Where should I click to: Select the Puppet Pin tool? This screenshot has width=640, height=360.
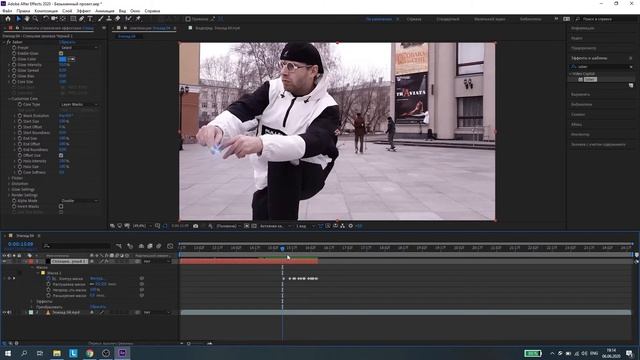tap(138, 19)
